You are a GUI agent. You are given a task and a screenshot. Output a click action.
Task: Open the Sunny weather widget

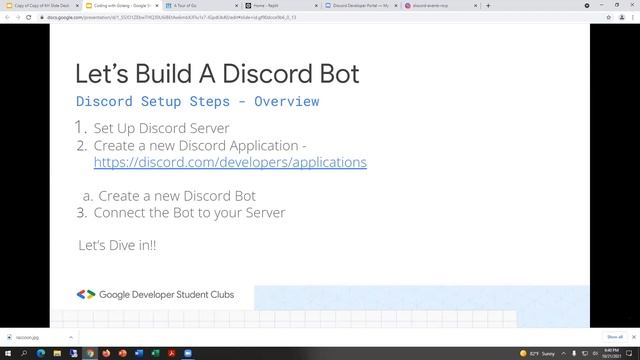coord(537,353)
